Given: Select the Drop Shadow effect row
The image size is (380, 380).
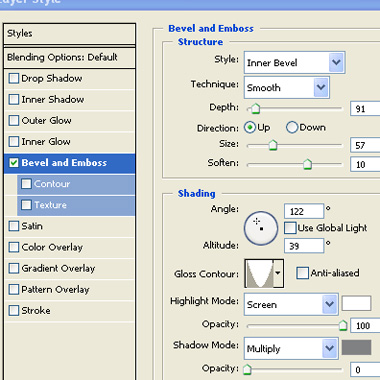Looking at the screenshot, I should coord(70,79).
